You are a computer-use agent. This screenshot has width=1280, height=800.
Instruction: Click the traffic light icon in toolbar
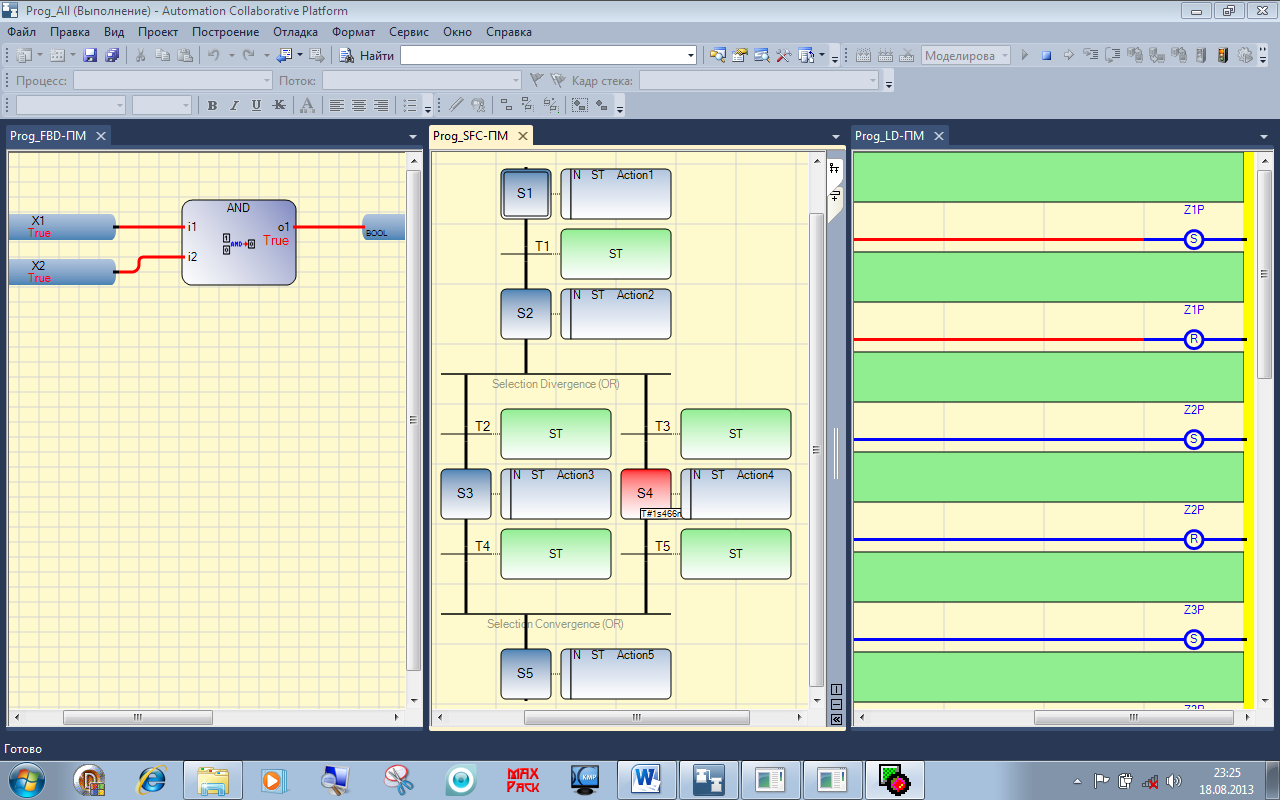click(x=1223, y=56)
